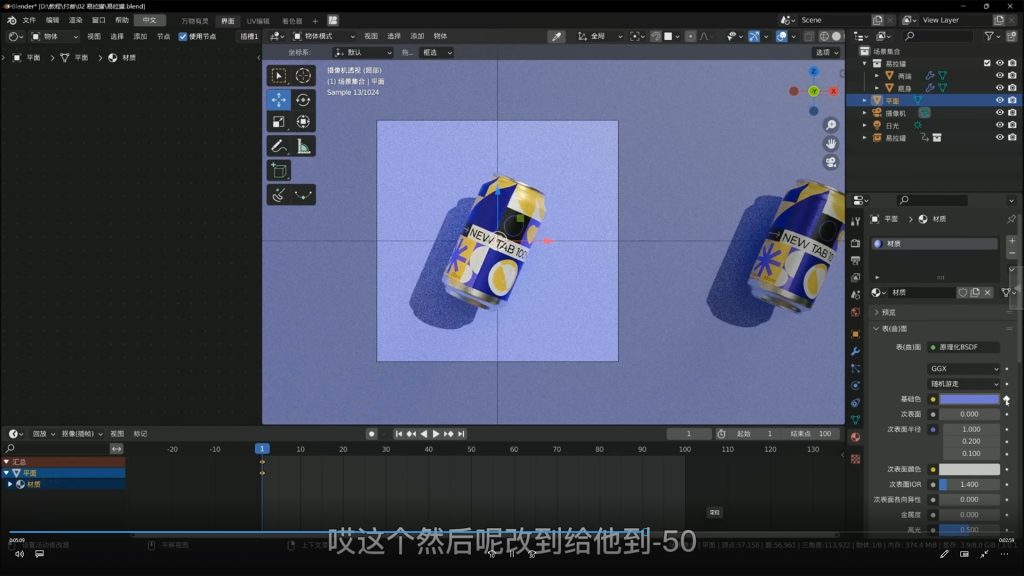Select the Rotate tool in viewport toolbar
The image size is (1024, 576).
coord(303,99)
